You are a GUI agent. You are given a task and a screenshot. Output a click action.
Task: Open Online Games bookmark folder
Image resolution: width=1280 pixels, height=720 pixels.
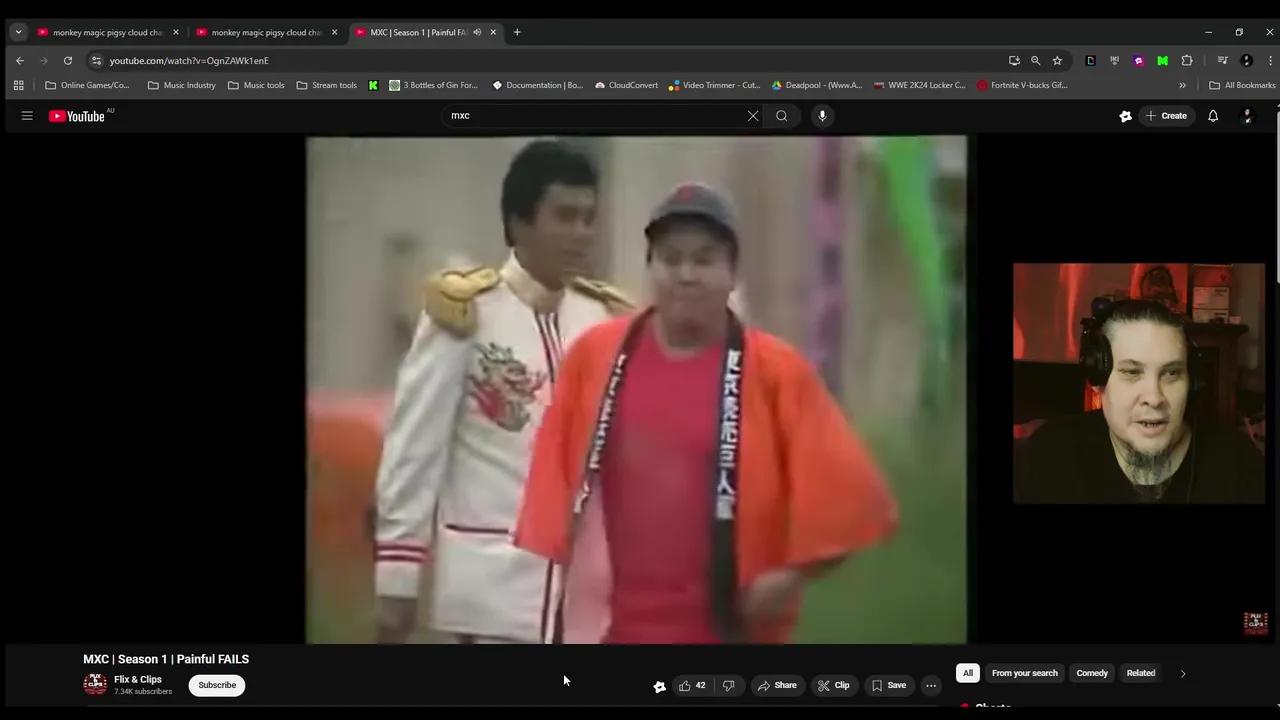pos(88,85)
